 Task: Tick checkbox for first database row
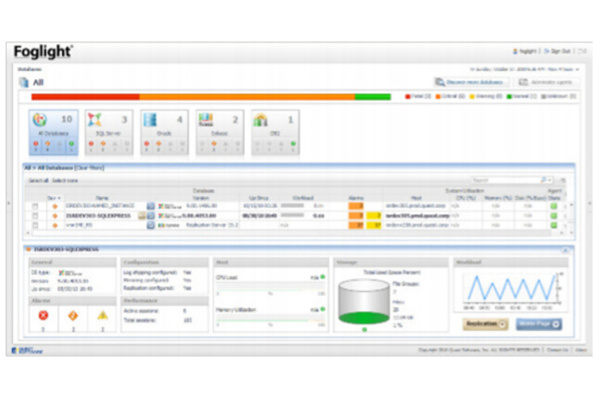[35, 206]
